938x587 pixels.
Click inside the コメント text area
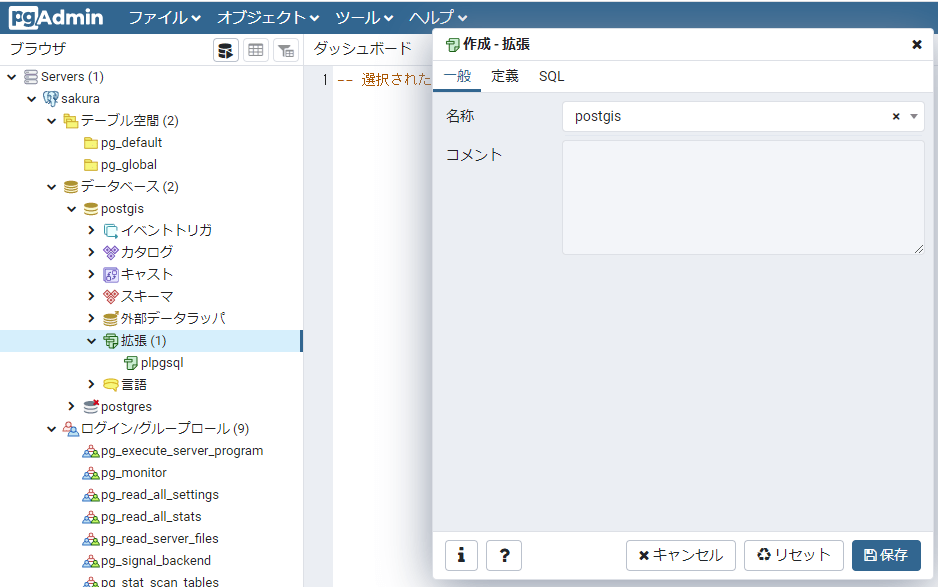743,197
